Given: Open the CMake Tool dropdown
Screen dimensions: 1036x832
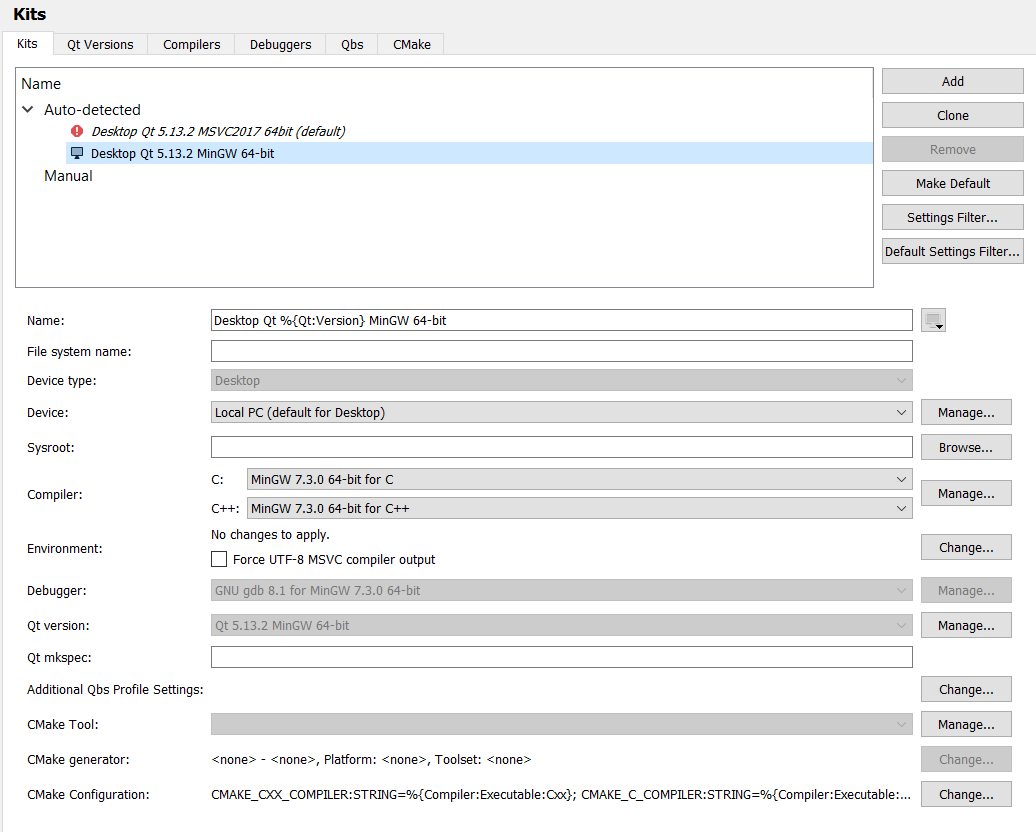Looking at the screenshot, I should [562, 724].
